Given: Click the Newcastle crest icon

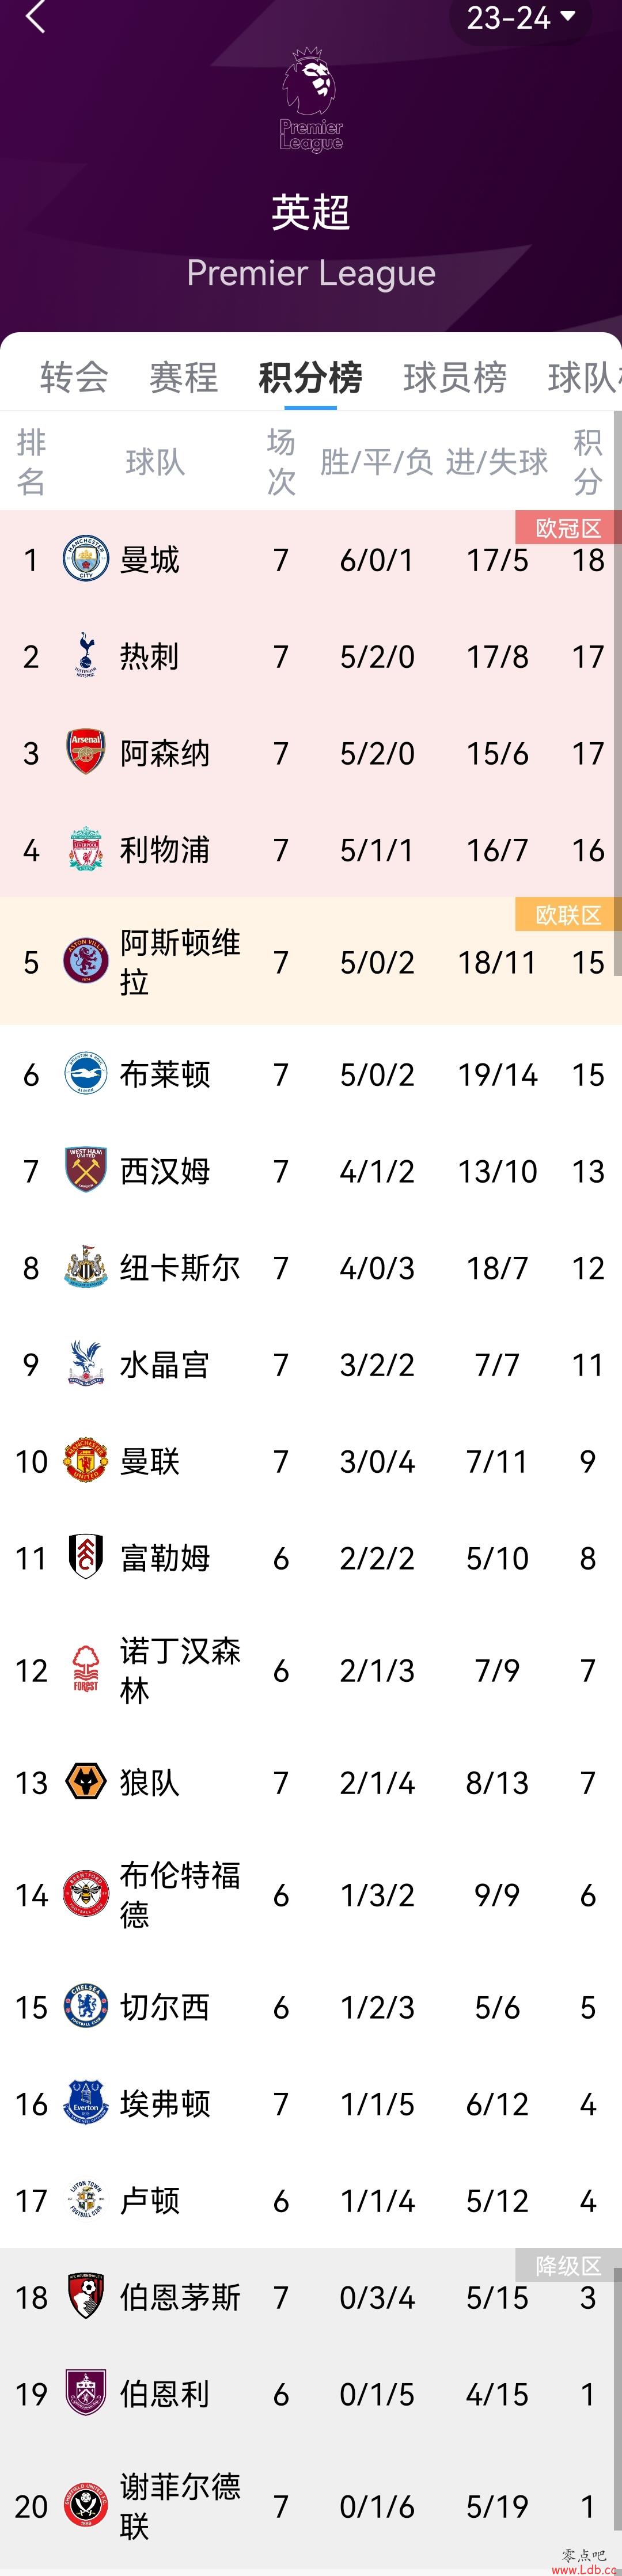Looking at the screenshot, I should point(86,1267).
